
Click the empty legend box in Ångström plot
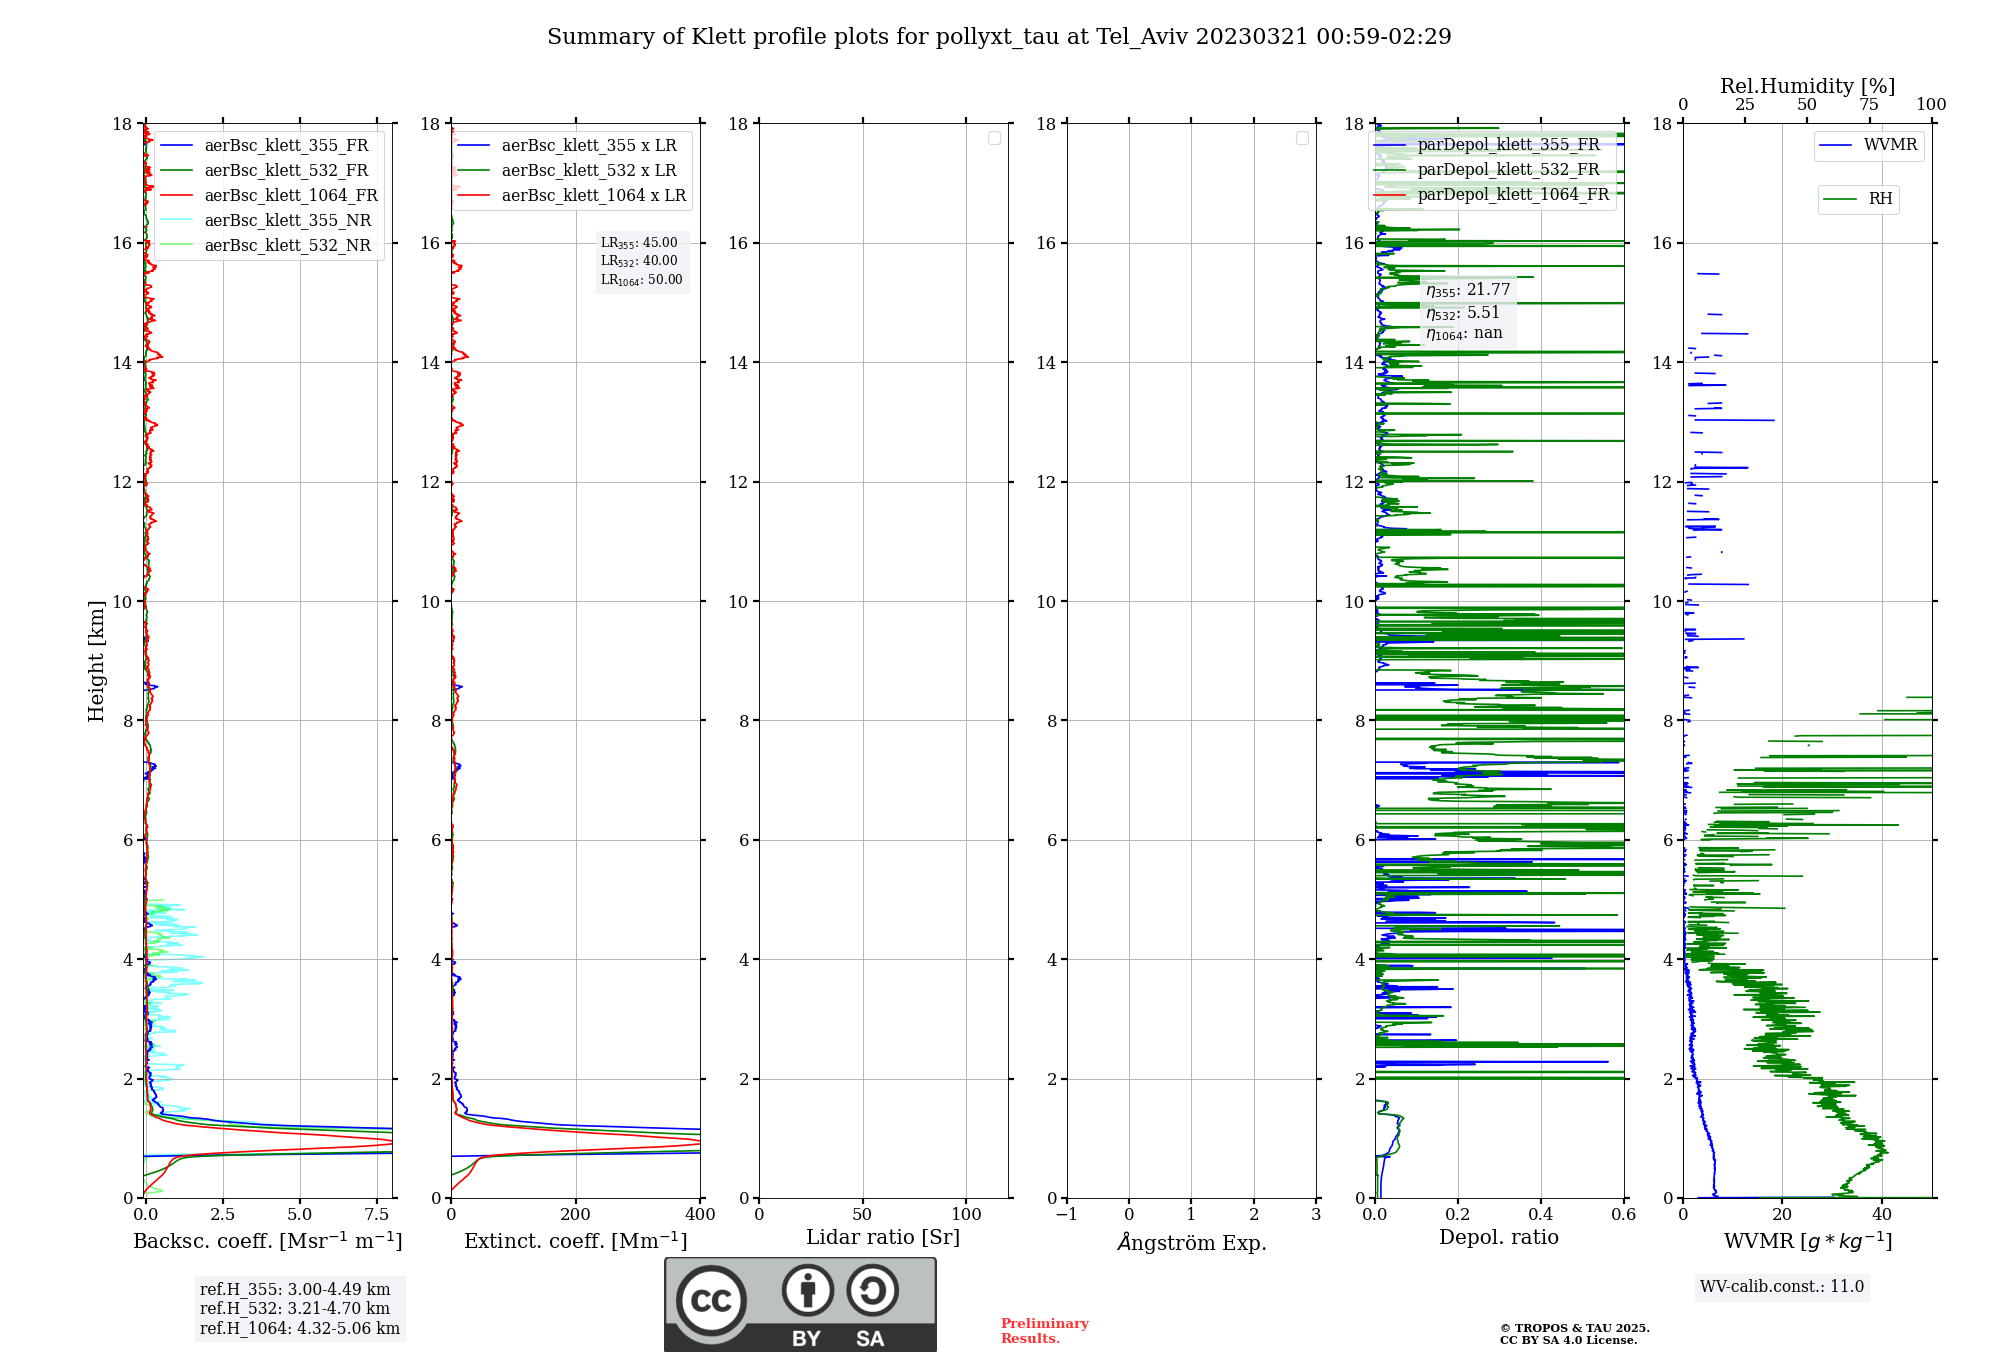point(1302,138)
